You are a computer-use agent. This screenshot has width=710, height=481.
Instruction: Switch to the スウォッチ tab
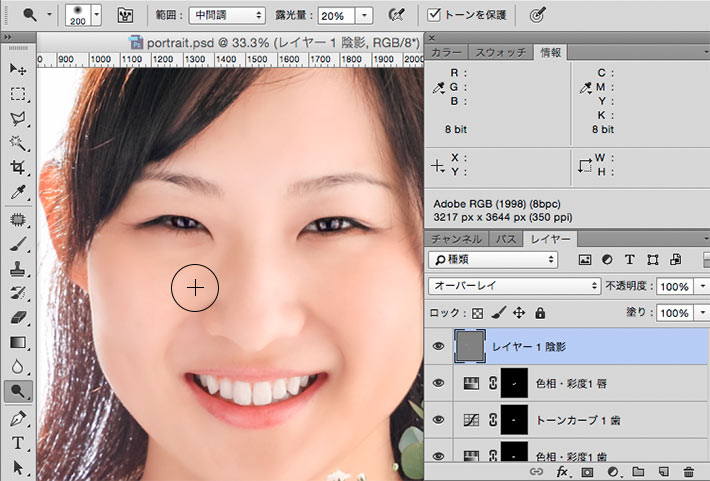(x=502, y=52)
